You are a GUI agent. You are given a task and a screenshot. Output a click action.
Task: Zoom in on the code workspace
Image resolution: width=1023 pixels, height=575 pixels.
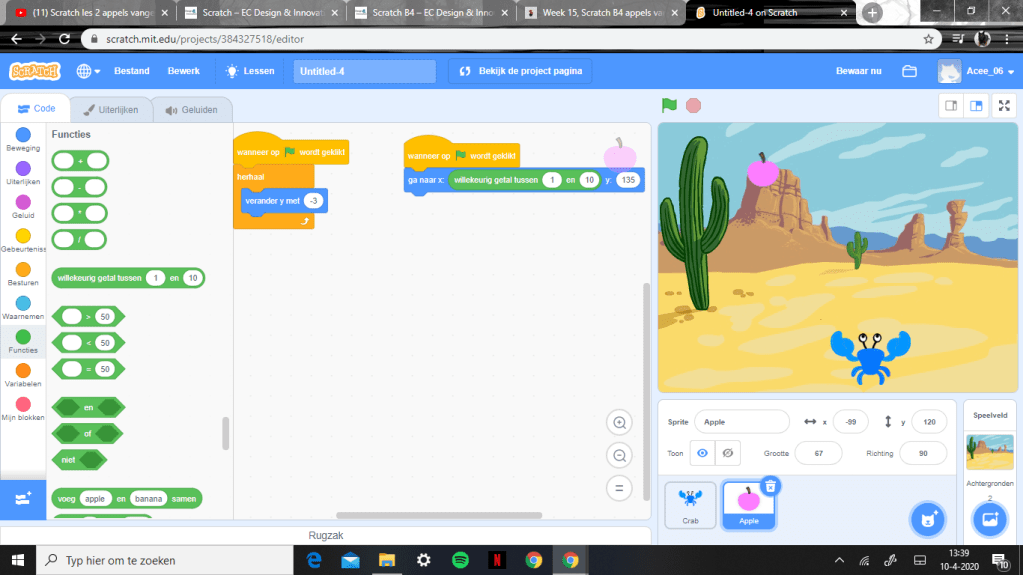(619, 423)
